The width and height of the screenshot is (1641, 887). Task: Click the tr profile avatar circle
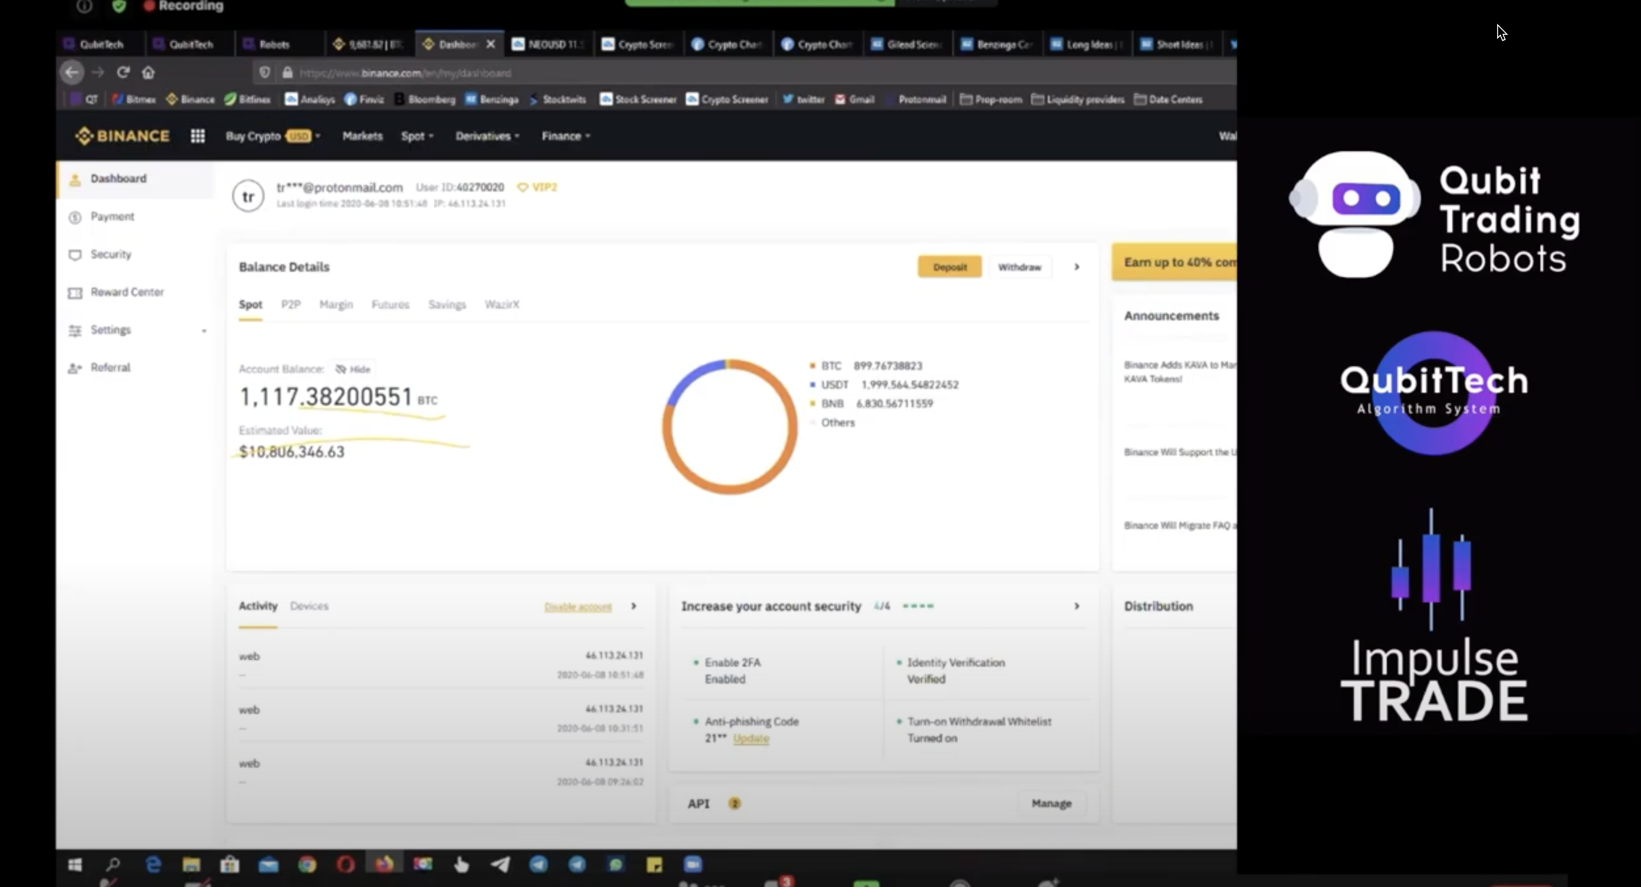pyautogui.click(x=248, y=196)
